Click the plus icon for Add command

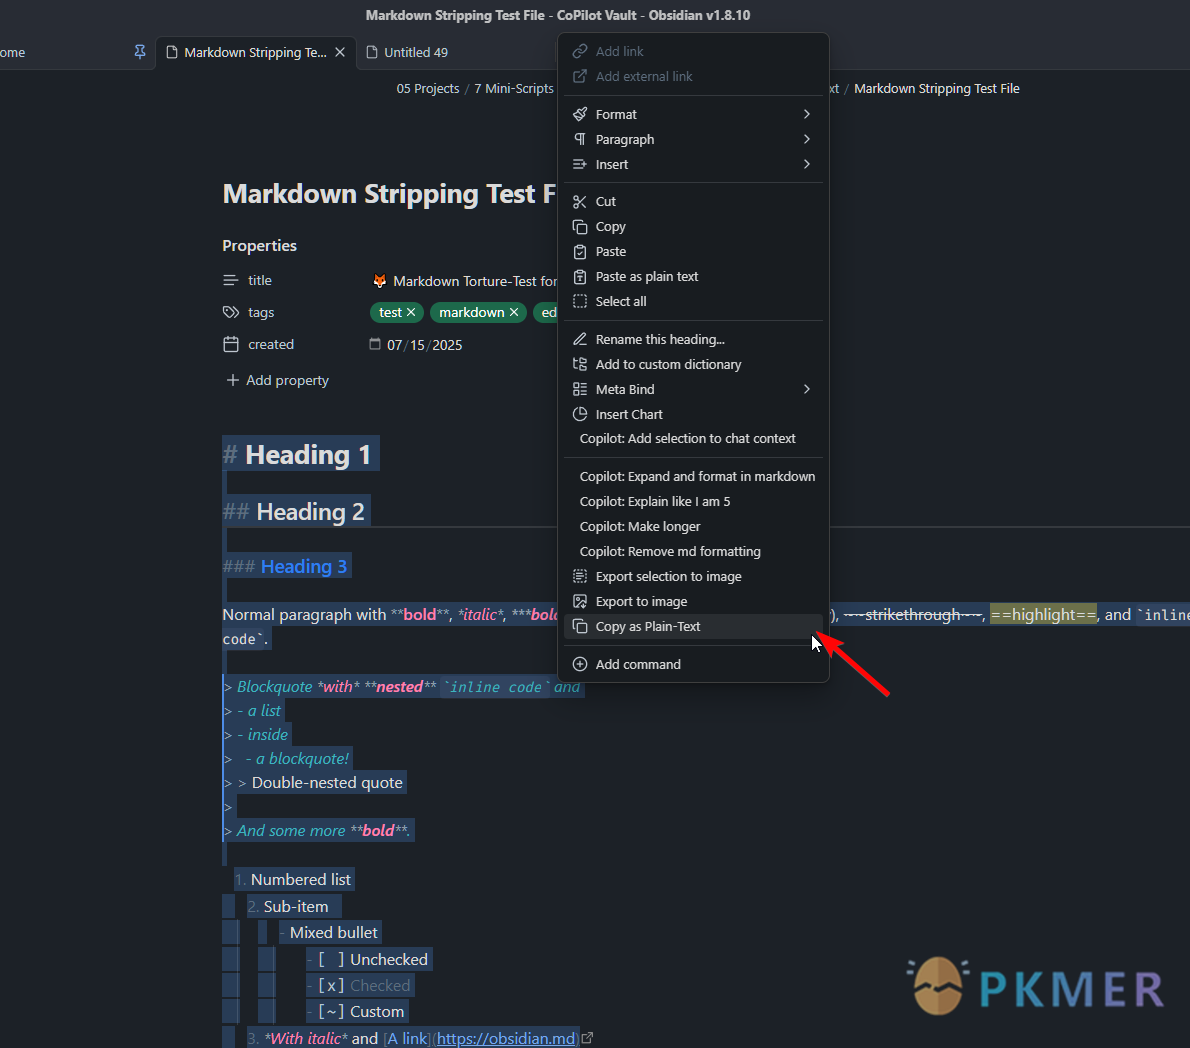click(580, 665)
